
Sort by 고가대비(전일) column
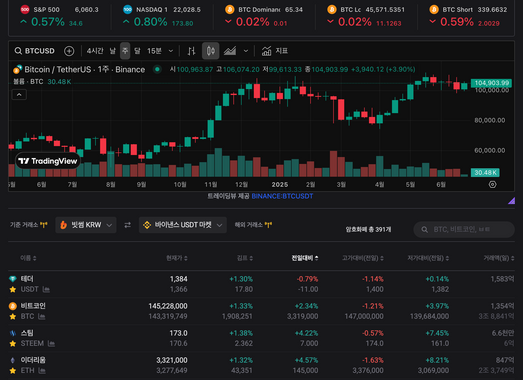tap(363, 258)
